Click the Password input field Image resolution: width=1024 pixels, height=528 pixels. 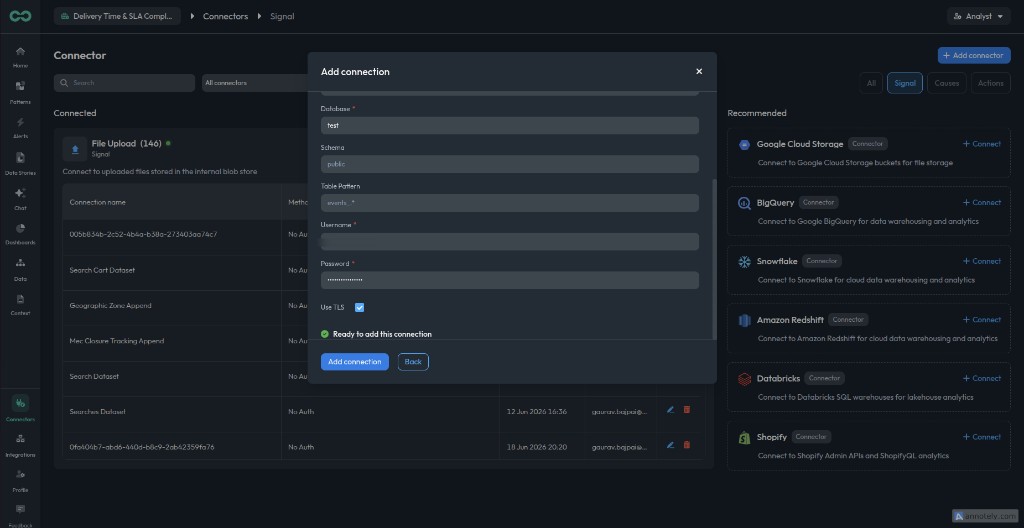pyautogui.click(x=509, y=280)
